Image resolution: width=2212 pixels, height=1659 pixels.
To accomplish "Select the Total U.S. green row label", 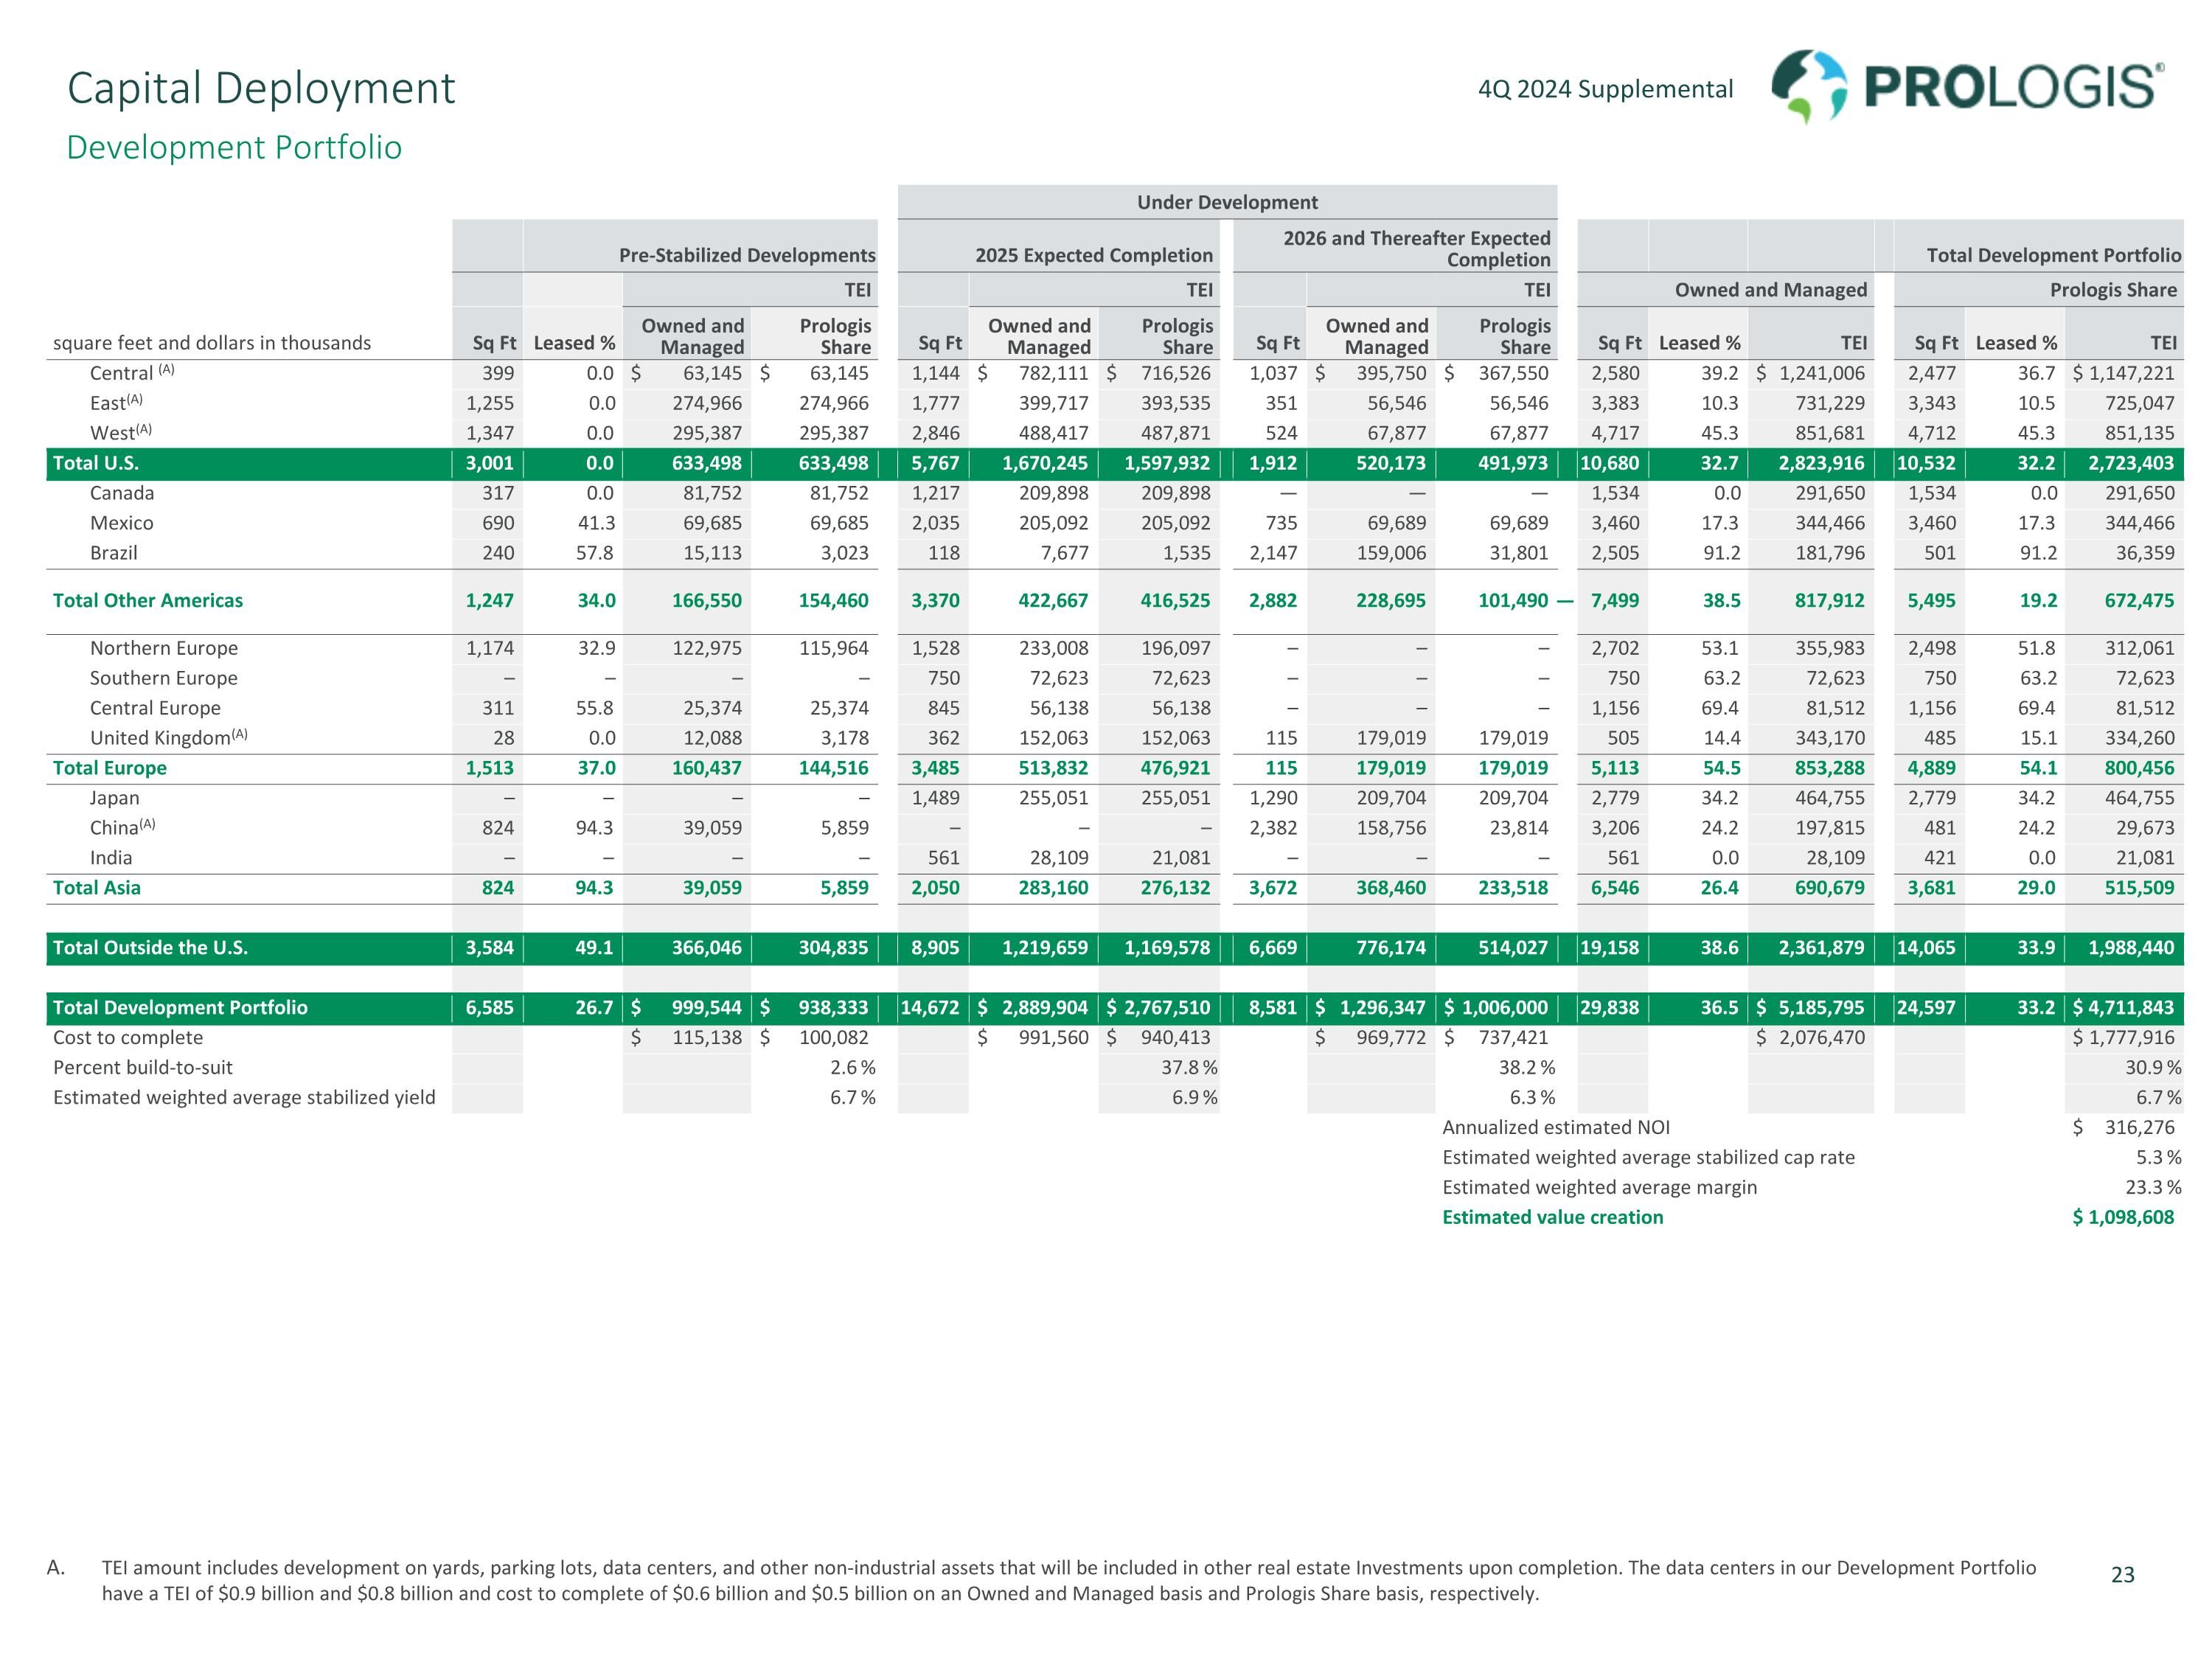I will click(x=96, y=463).
